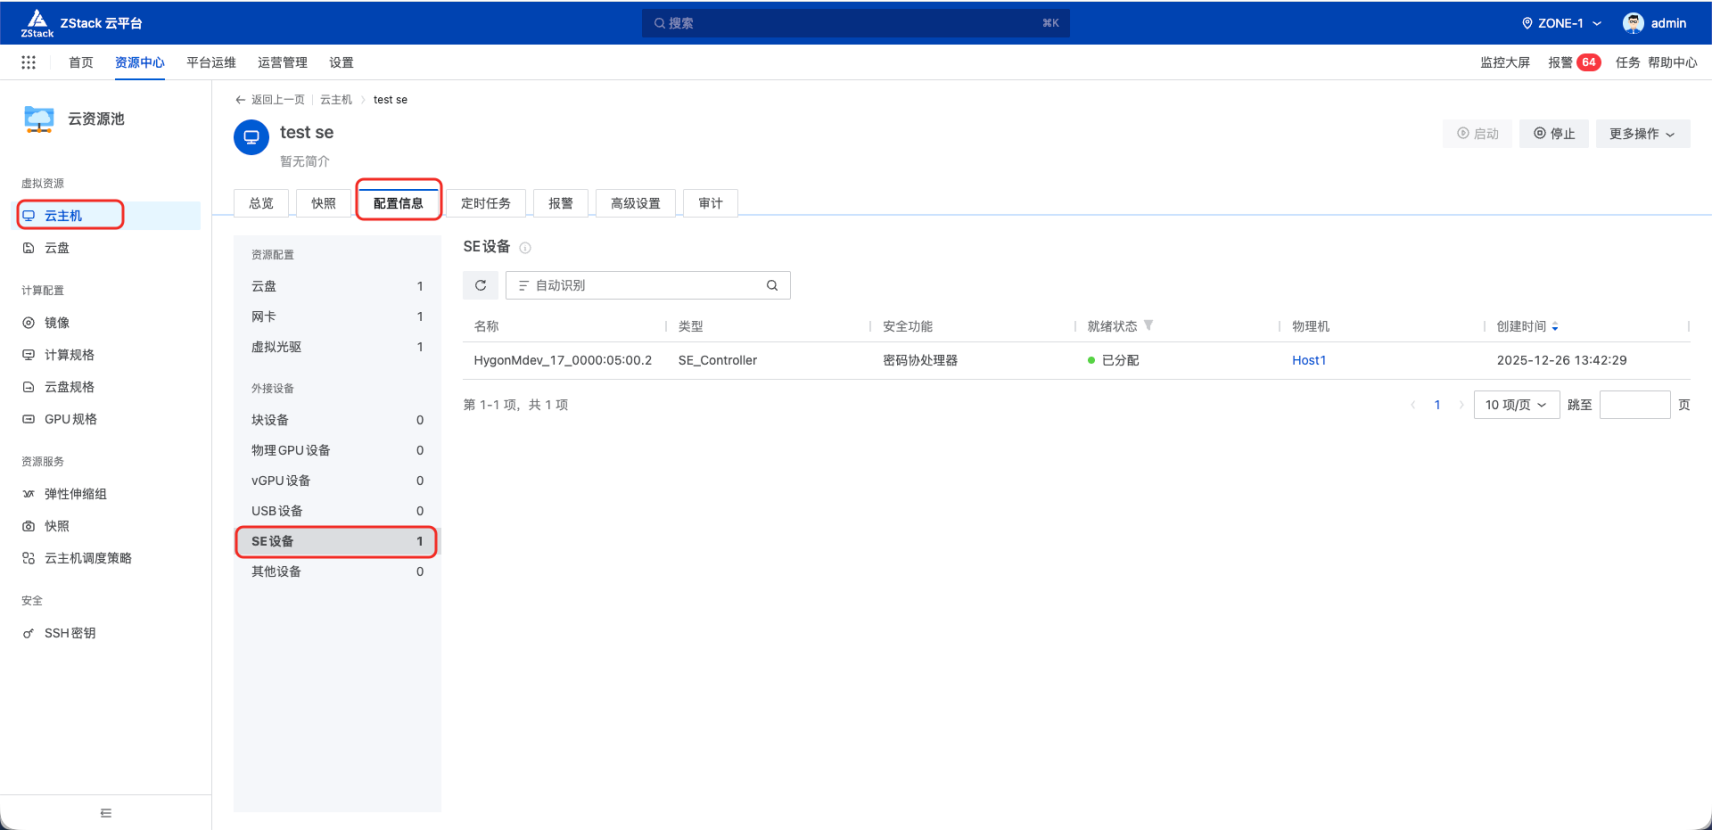
Task: Open the 报警 alerts badge showing 64
Action: (1589, 62)
